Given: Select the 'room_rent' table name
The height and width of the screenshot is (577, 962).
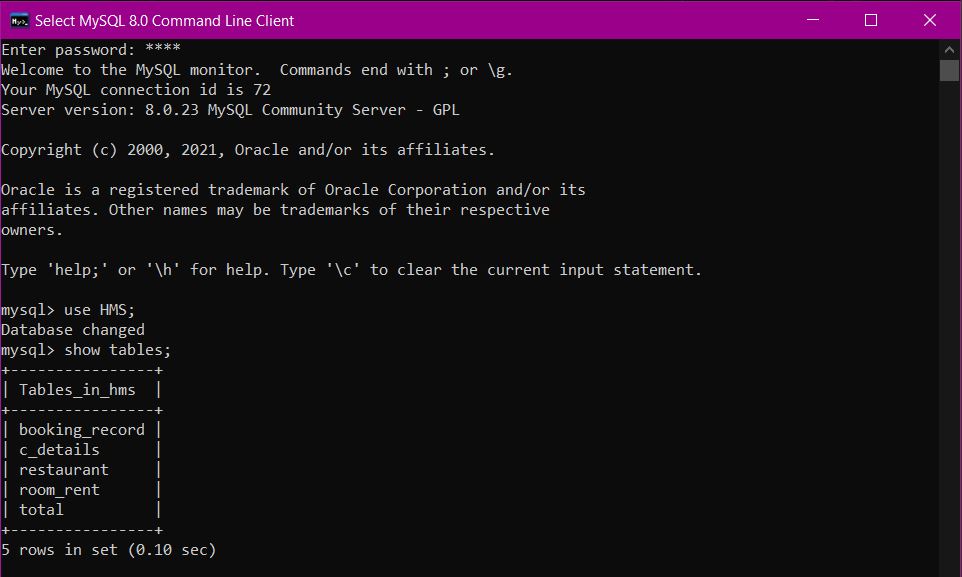Looking at the screenshot, I should (58, 489).
